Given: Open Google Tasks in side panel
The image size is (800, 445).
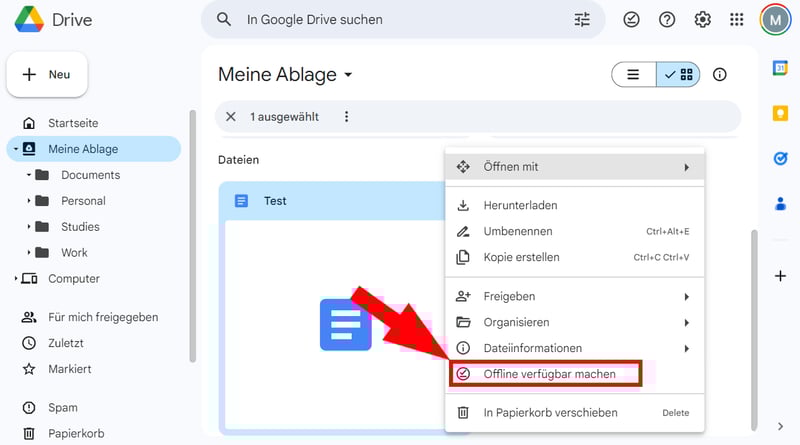Looking at the screenshot, I should 780,158.
